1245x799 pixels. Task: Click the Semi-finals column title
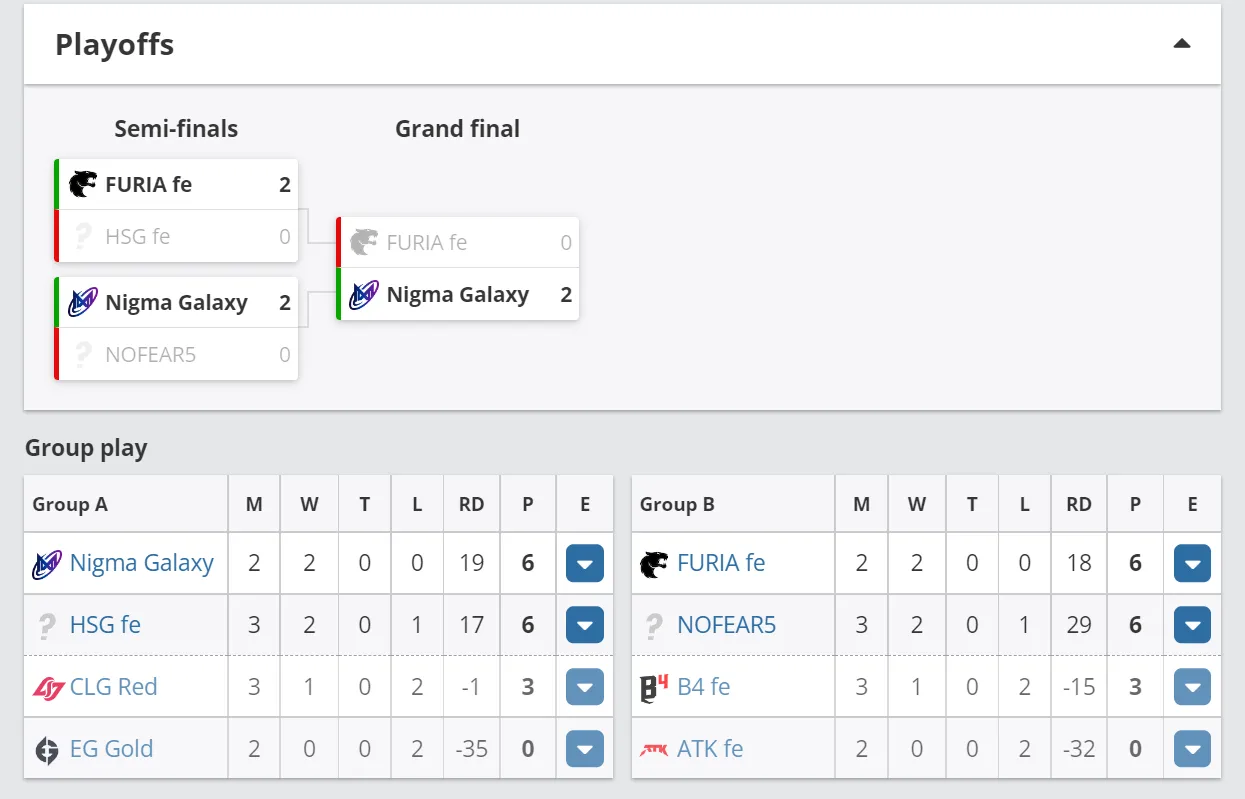point(176,129)
